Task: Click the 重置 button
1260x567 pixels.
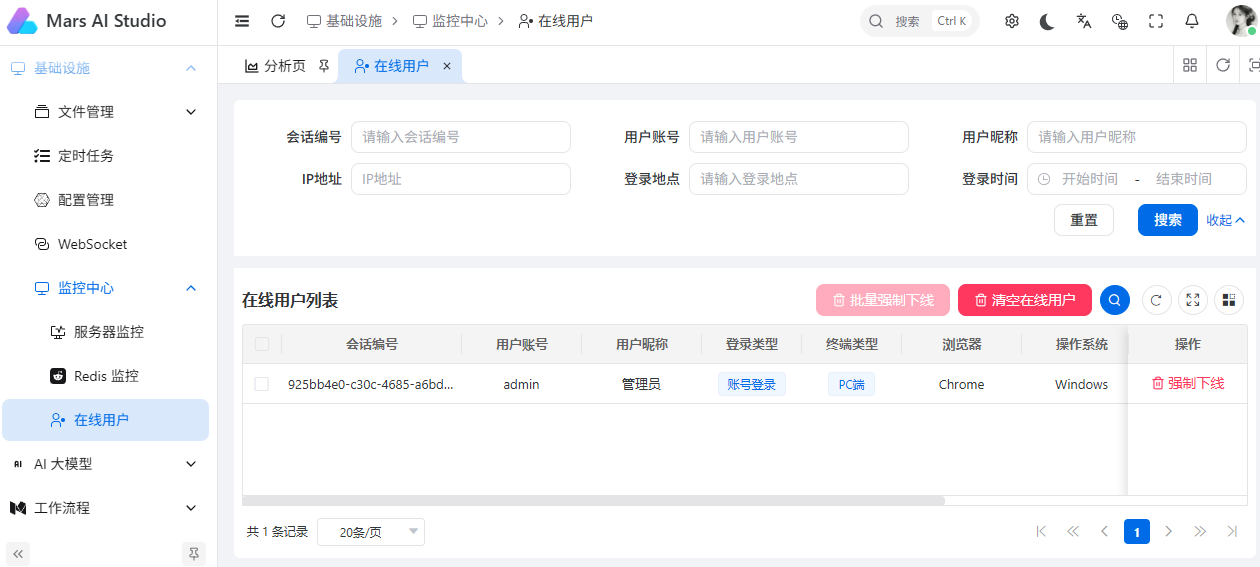Action: point(1084,220)
